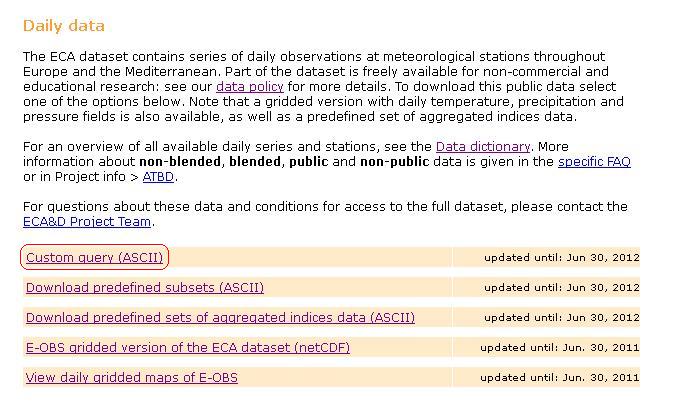Open the data policy link
This screenshot has width=682, height=417.
pos(250,87)
